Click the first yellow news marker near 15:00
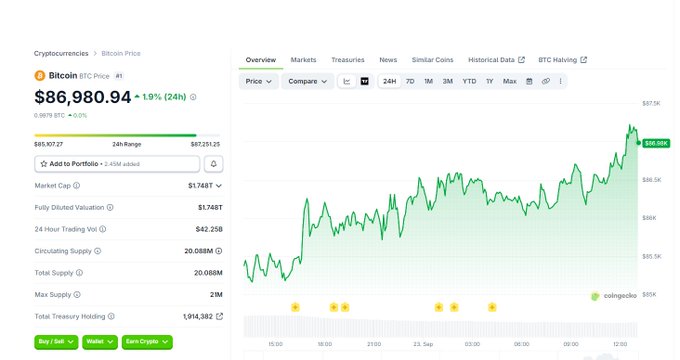Image resolution: width=680 pixels, height=360 pixels. pyautogui.click(x=295, y=307)
